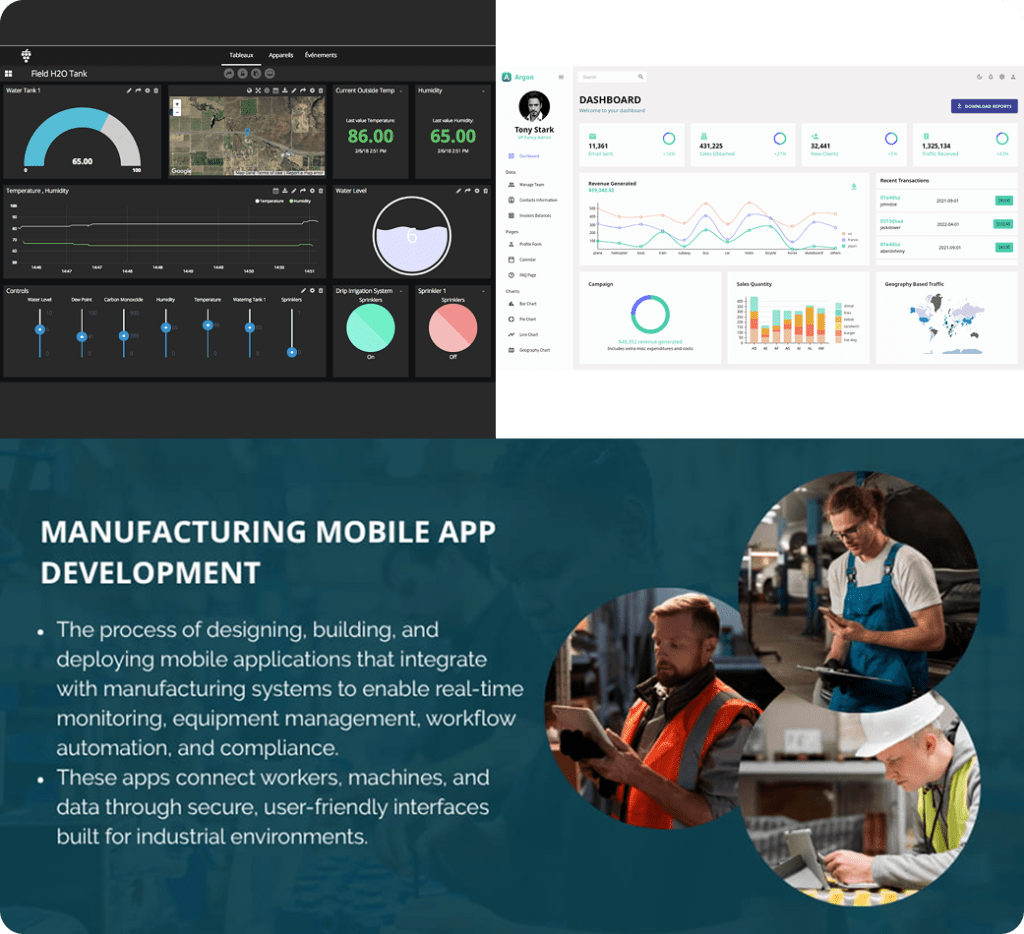Toggle the Drip Irrigation System sprinklers switch
This screenshot has width=1024, height=934.
(x=371, y=329)
